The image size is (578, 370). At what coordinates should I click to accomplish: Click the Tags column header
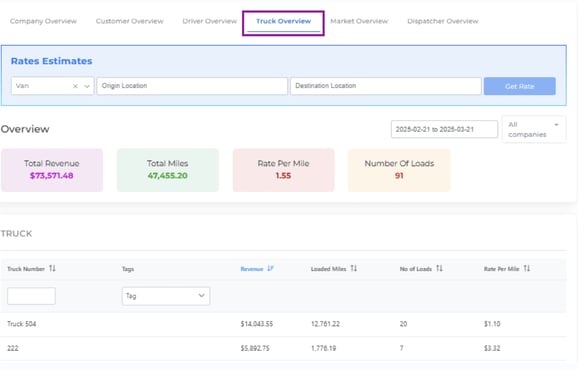(x=128, y=269)
